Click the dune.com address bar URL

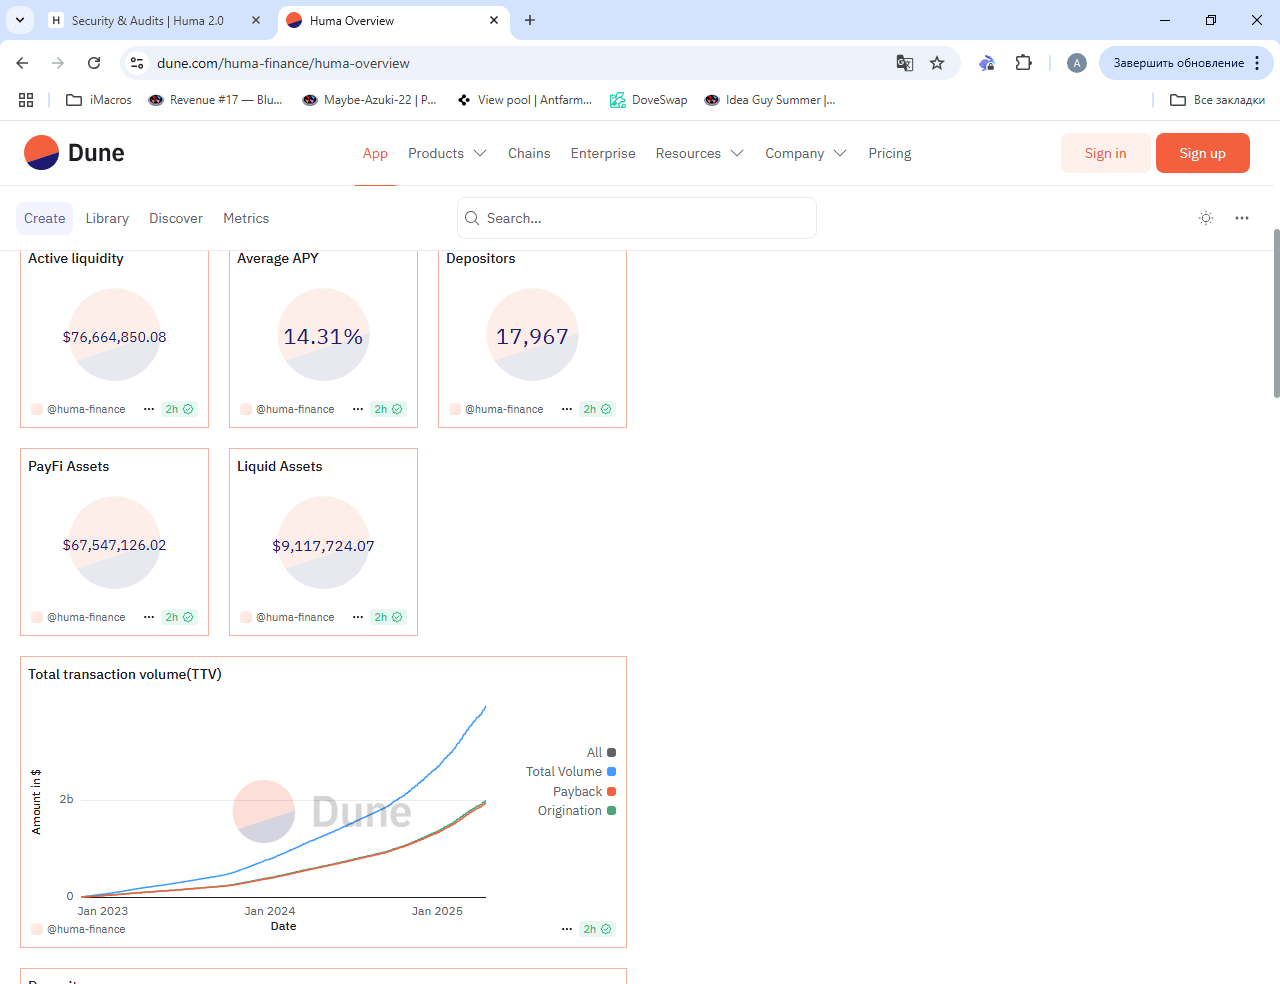click(283, 63)
